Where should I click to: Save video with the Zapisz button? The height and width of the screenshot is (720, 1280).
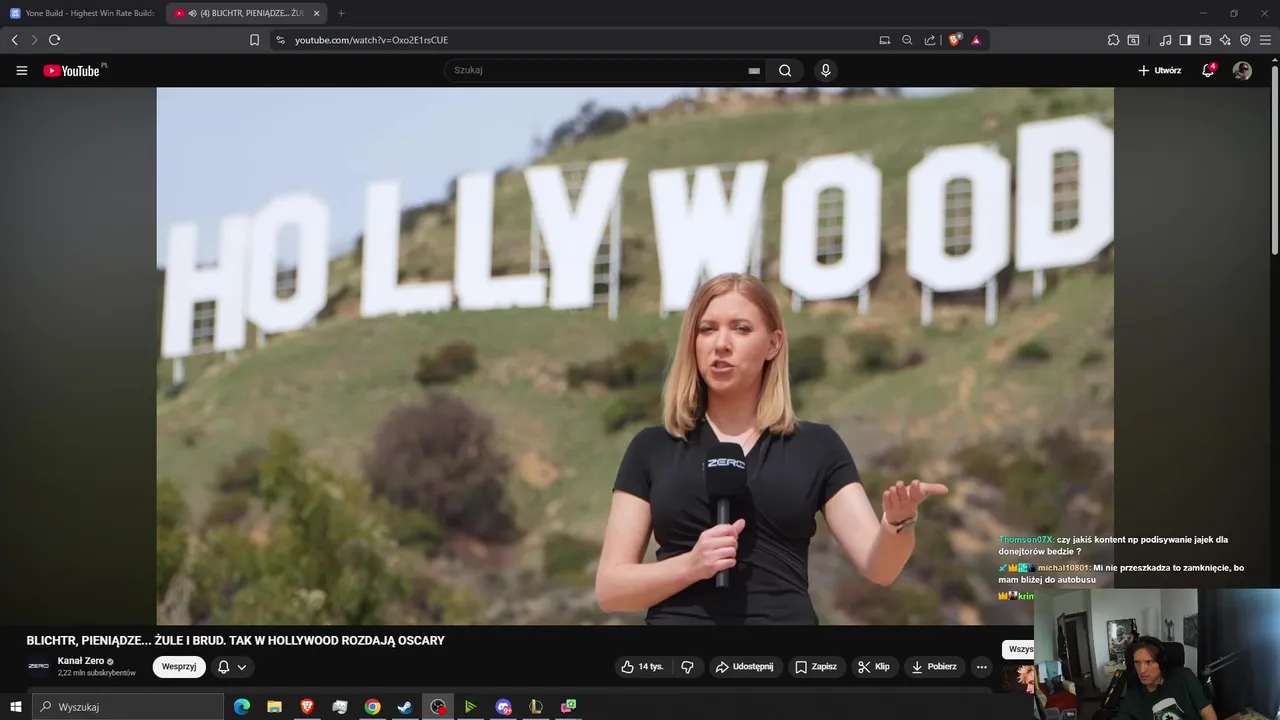pyautogui.click(x=816, y=667)
